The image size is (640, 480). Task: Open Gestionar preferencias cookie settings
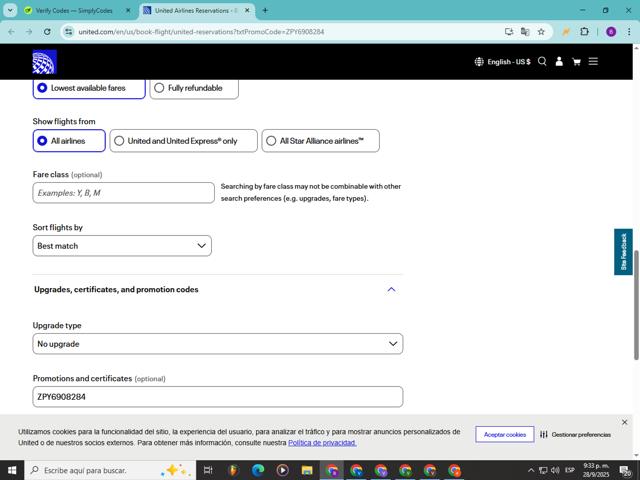click(576, 435)
